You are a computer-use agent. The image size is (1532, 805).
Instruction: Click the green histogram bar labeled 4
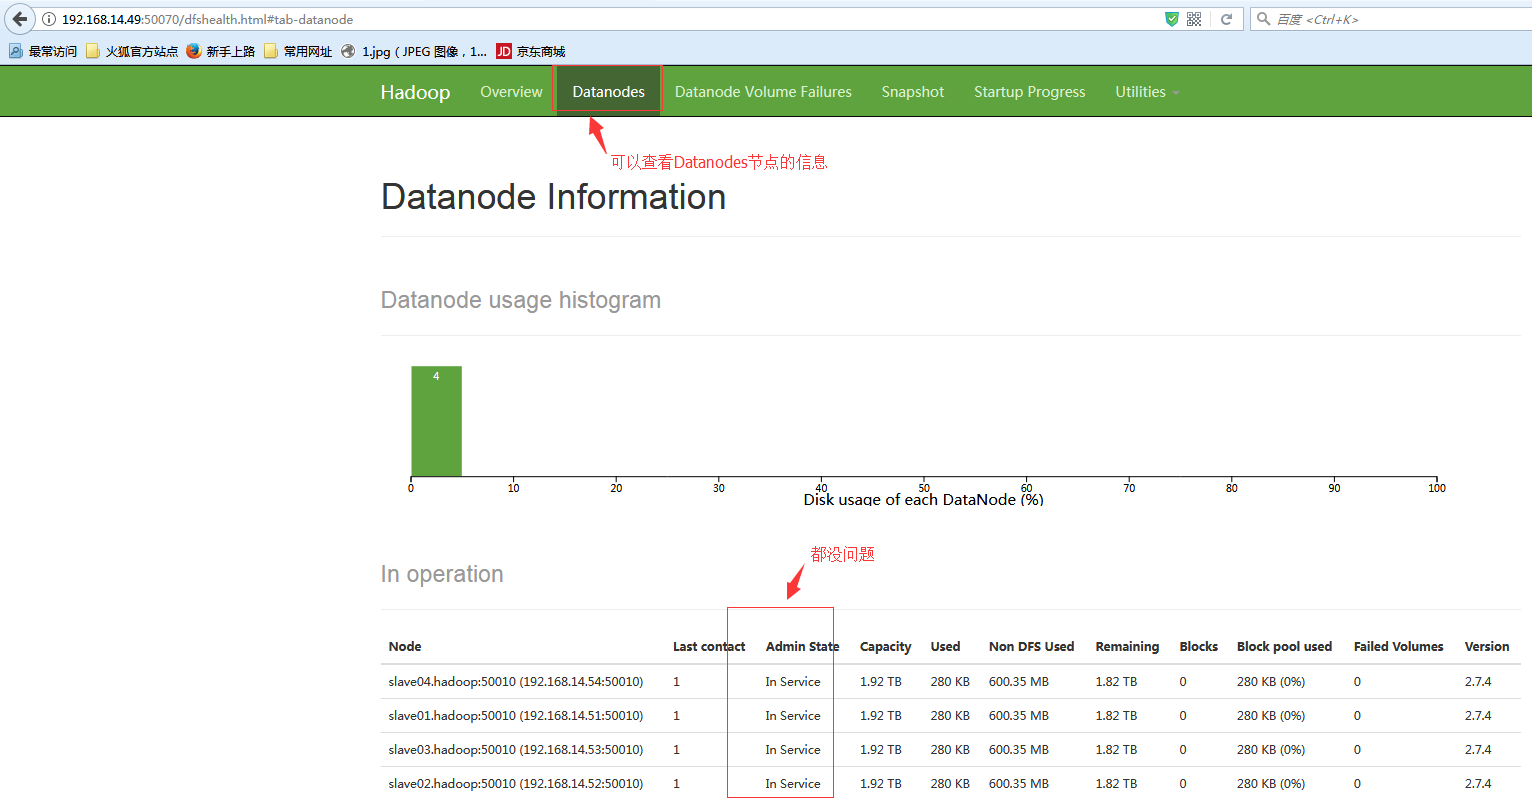click(x=436, y=421)
